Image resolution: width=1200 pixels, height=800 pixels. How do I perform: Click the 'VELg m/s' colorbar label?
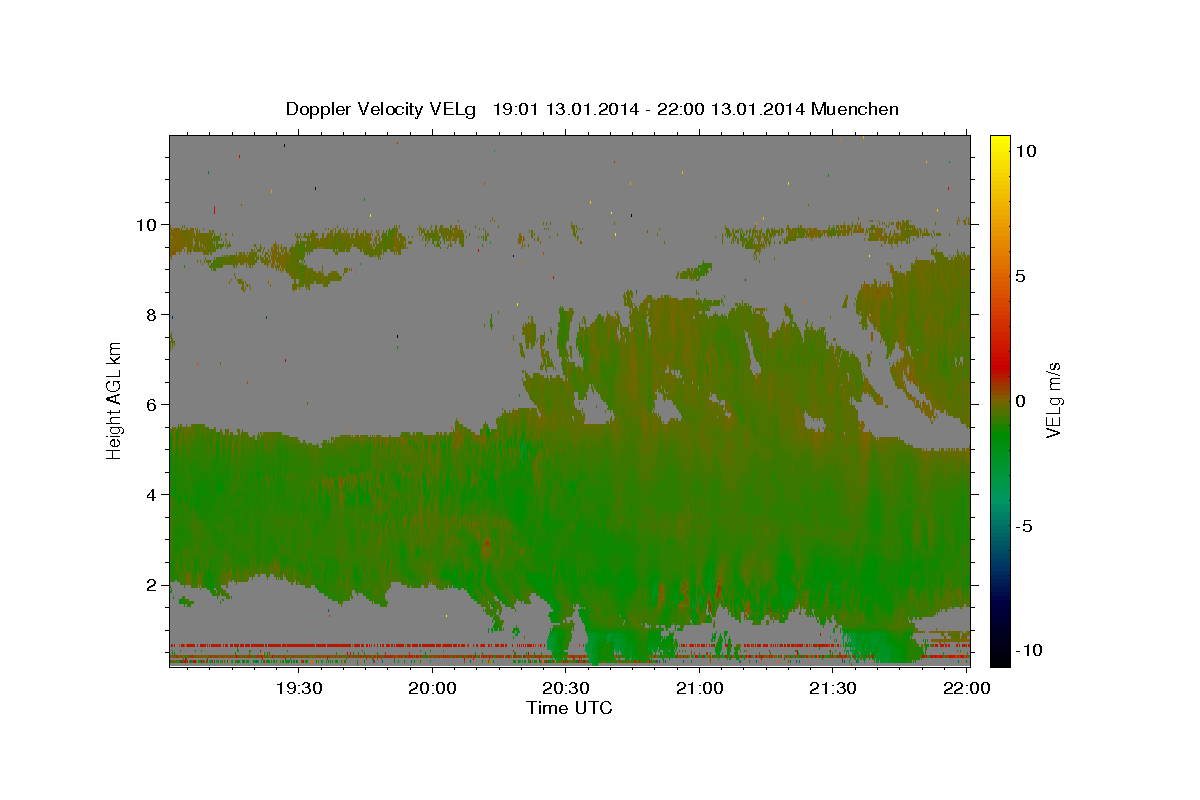(x=1053, y=400)
